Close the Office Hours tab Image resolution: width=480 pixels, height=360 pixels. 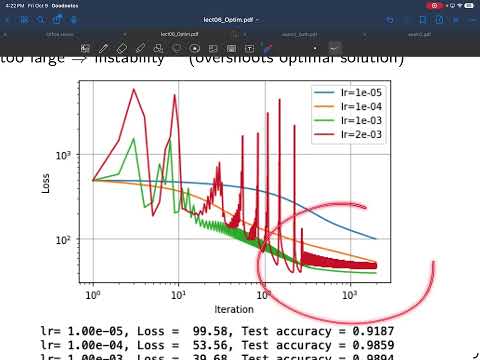pos(5,34)
